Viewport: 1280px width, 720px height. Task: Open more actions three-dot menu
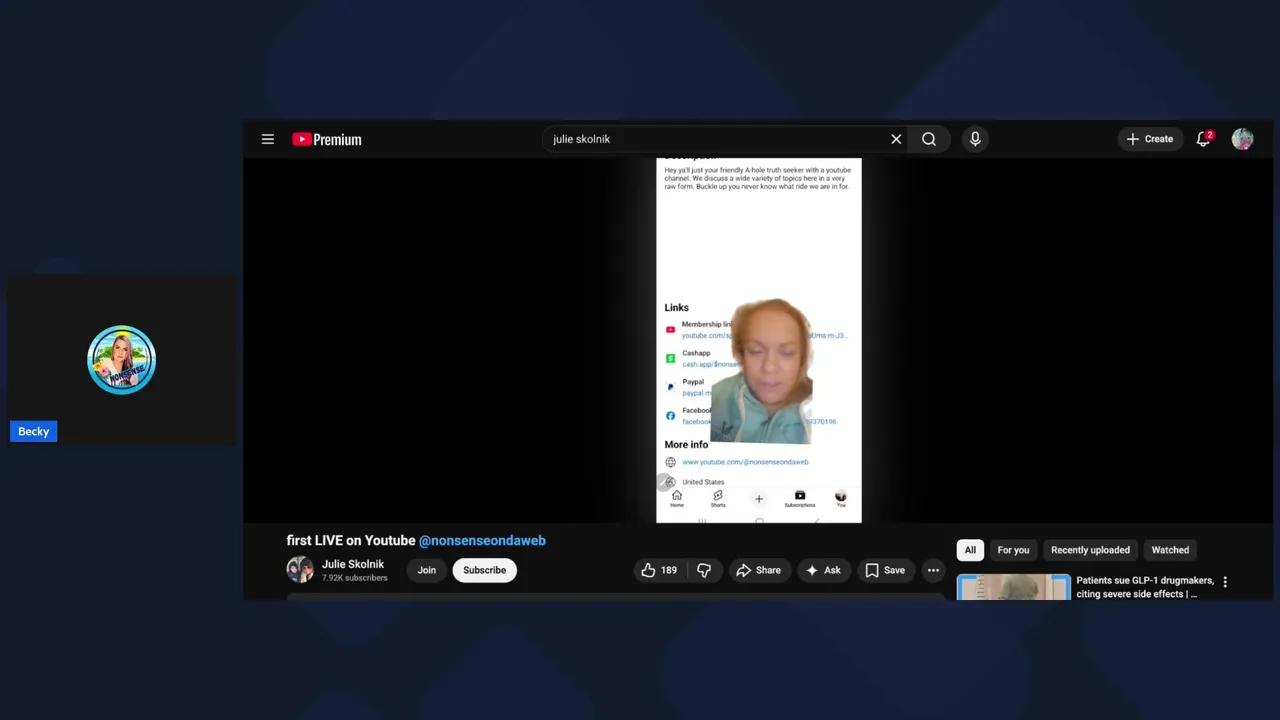coord(933,570)
